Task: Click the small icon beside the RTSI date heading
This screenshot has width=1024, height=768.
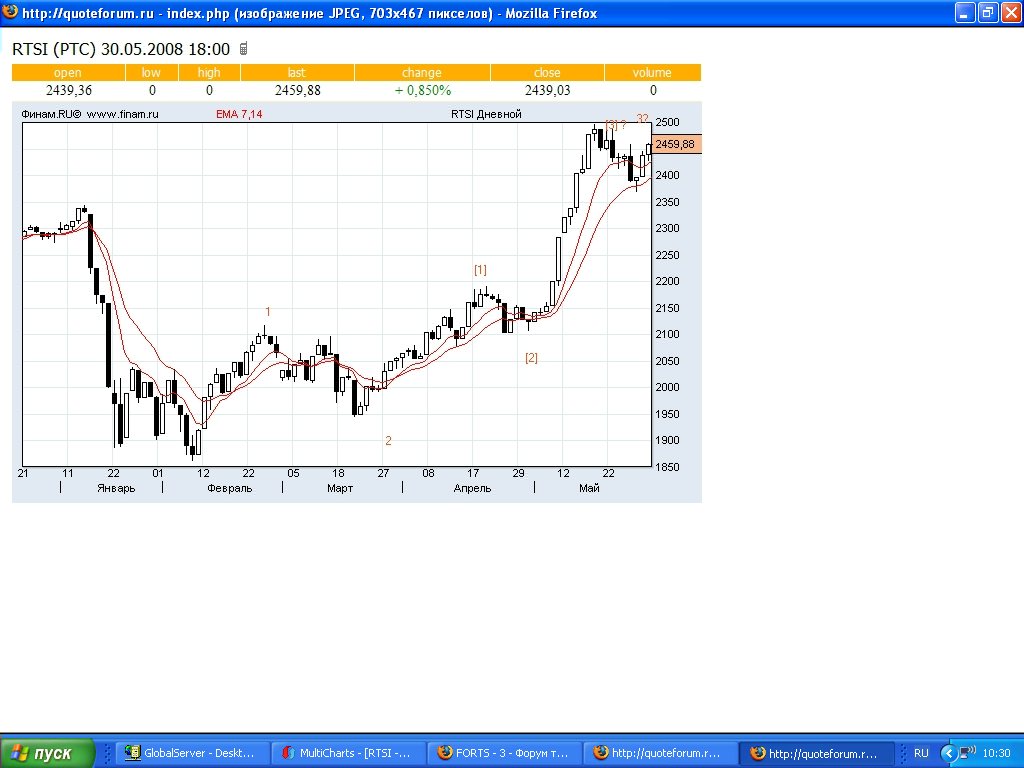Action: click(x=243, y=49)
